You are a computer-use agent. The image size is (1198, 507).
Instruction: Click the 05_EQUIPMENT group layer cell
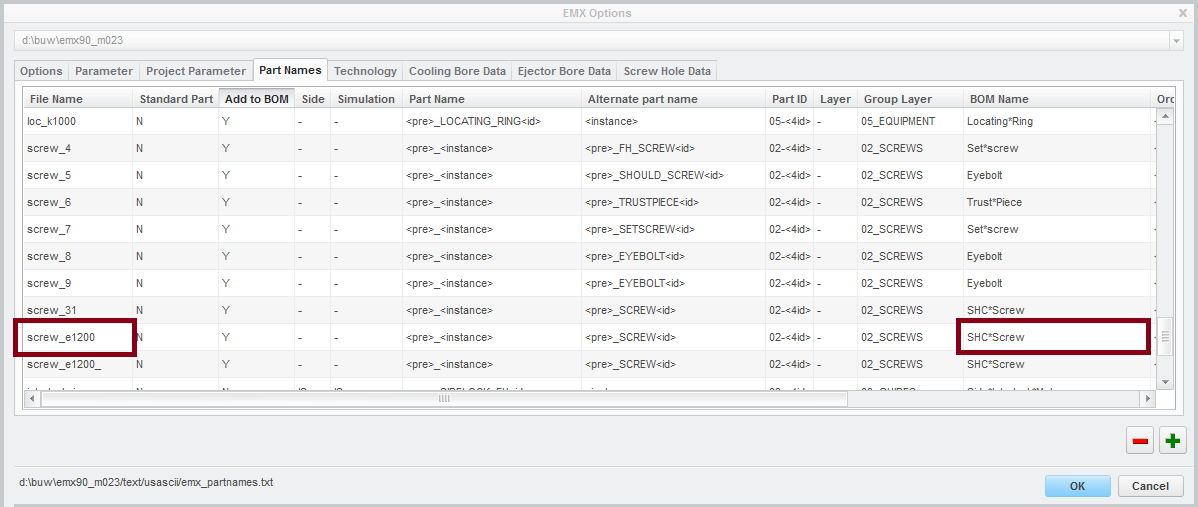tap(910, 121)
